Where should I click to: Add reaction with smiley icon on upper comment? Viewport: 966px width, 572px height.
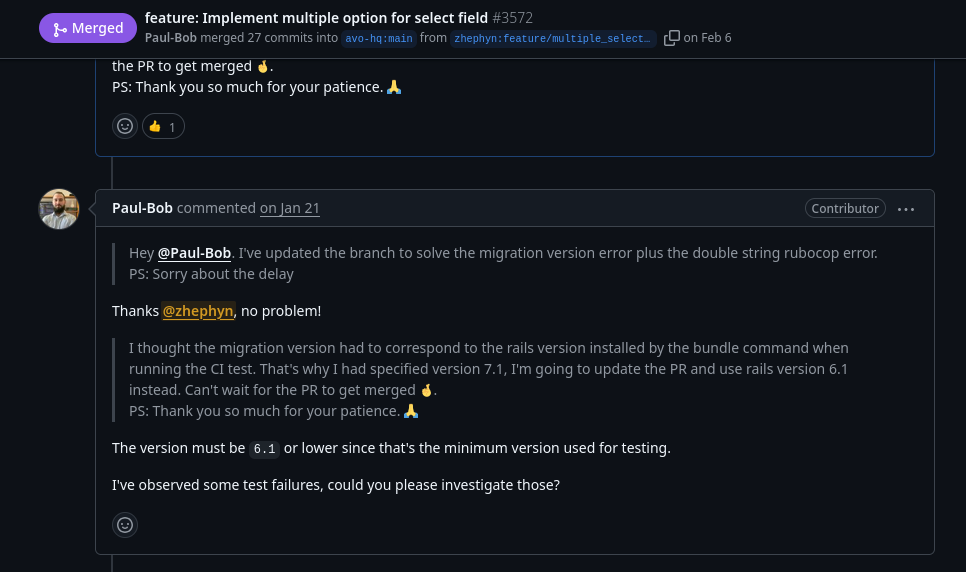[125, 126]
